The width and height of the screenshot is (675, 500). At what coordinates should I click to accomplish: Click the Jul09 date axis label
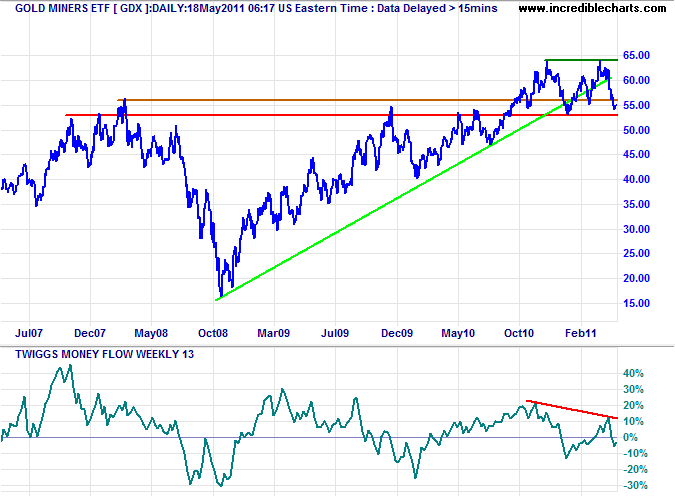point(335,333)
